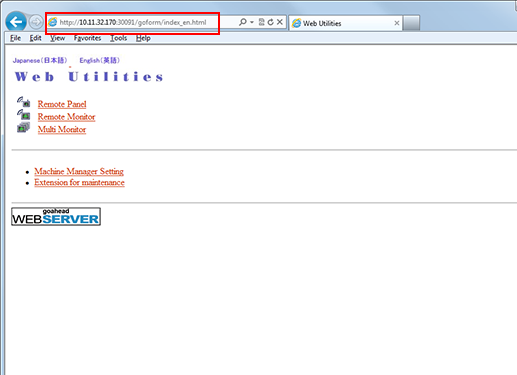Open the Help menu
Screen dimensions: 517x375
point(143,38)
